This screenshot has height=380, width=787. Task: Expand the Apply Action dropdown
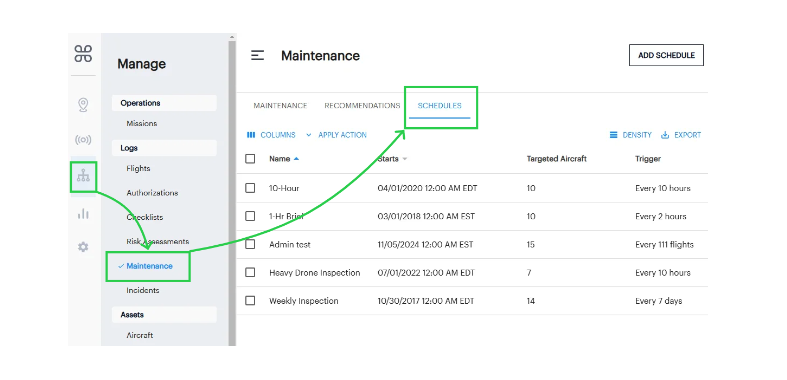click(x=336, y=135)
